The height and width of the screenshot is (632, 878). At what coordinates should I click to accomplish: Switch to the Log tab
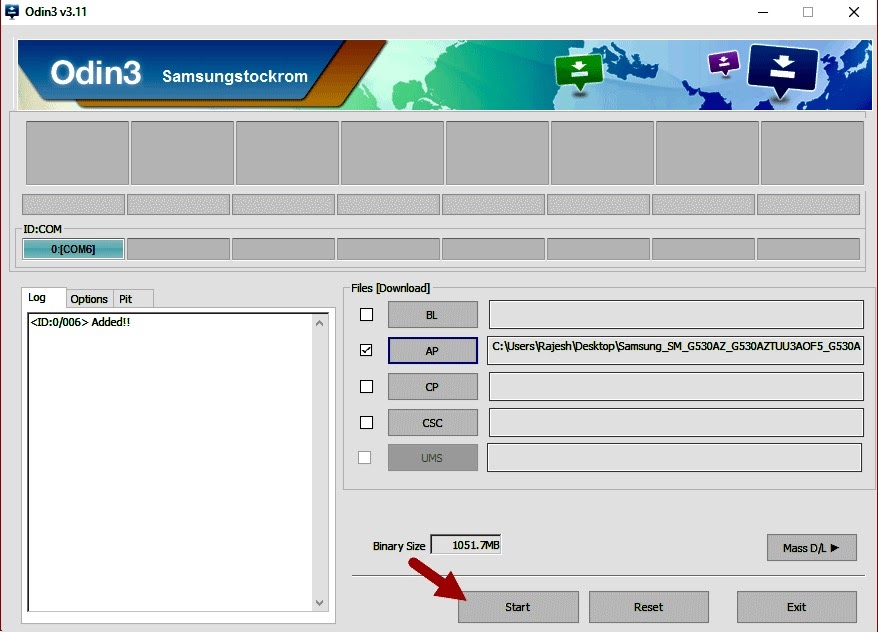tap(44, 297)
